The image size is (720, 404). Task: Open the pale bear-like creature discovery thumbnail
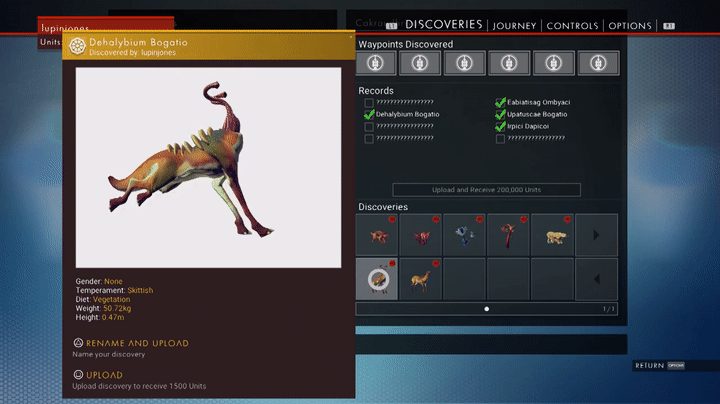point(552,235)
